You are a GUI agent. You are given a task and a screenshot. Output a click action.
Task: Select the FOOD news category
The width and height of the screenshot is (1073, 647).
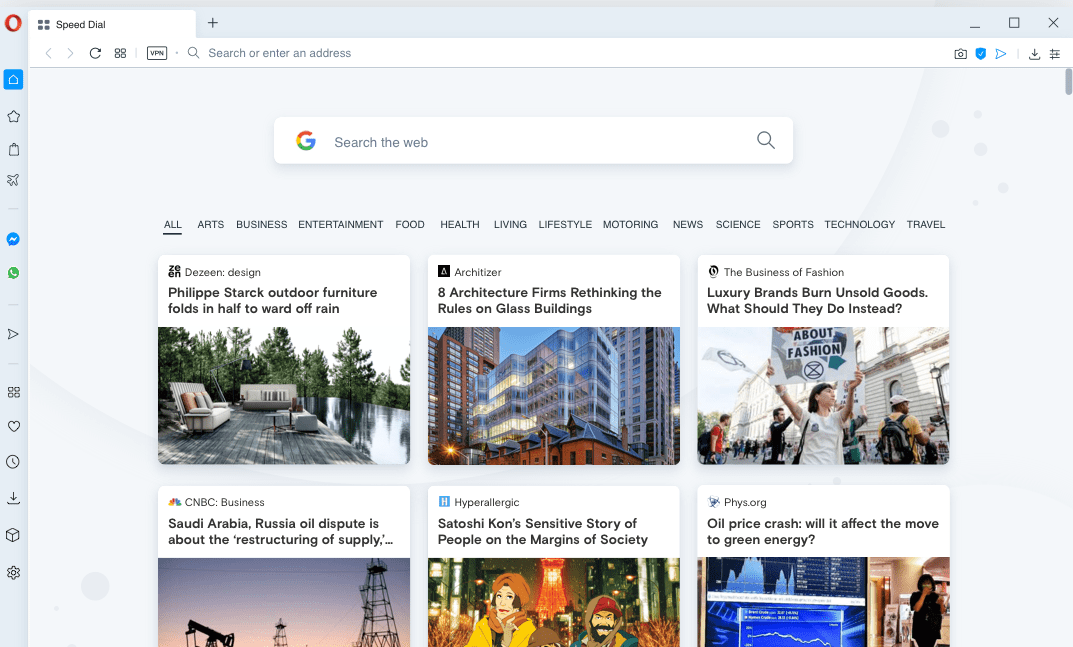pos(410,225)
